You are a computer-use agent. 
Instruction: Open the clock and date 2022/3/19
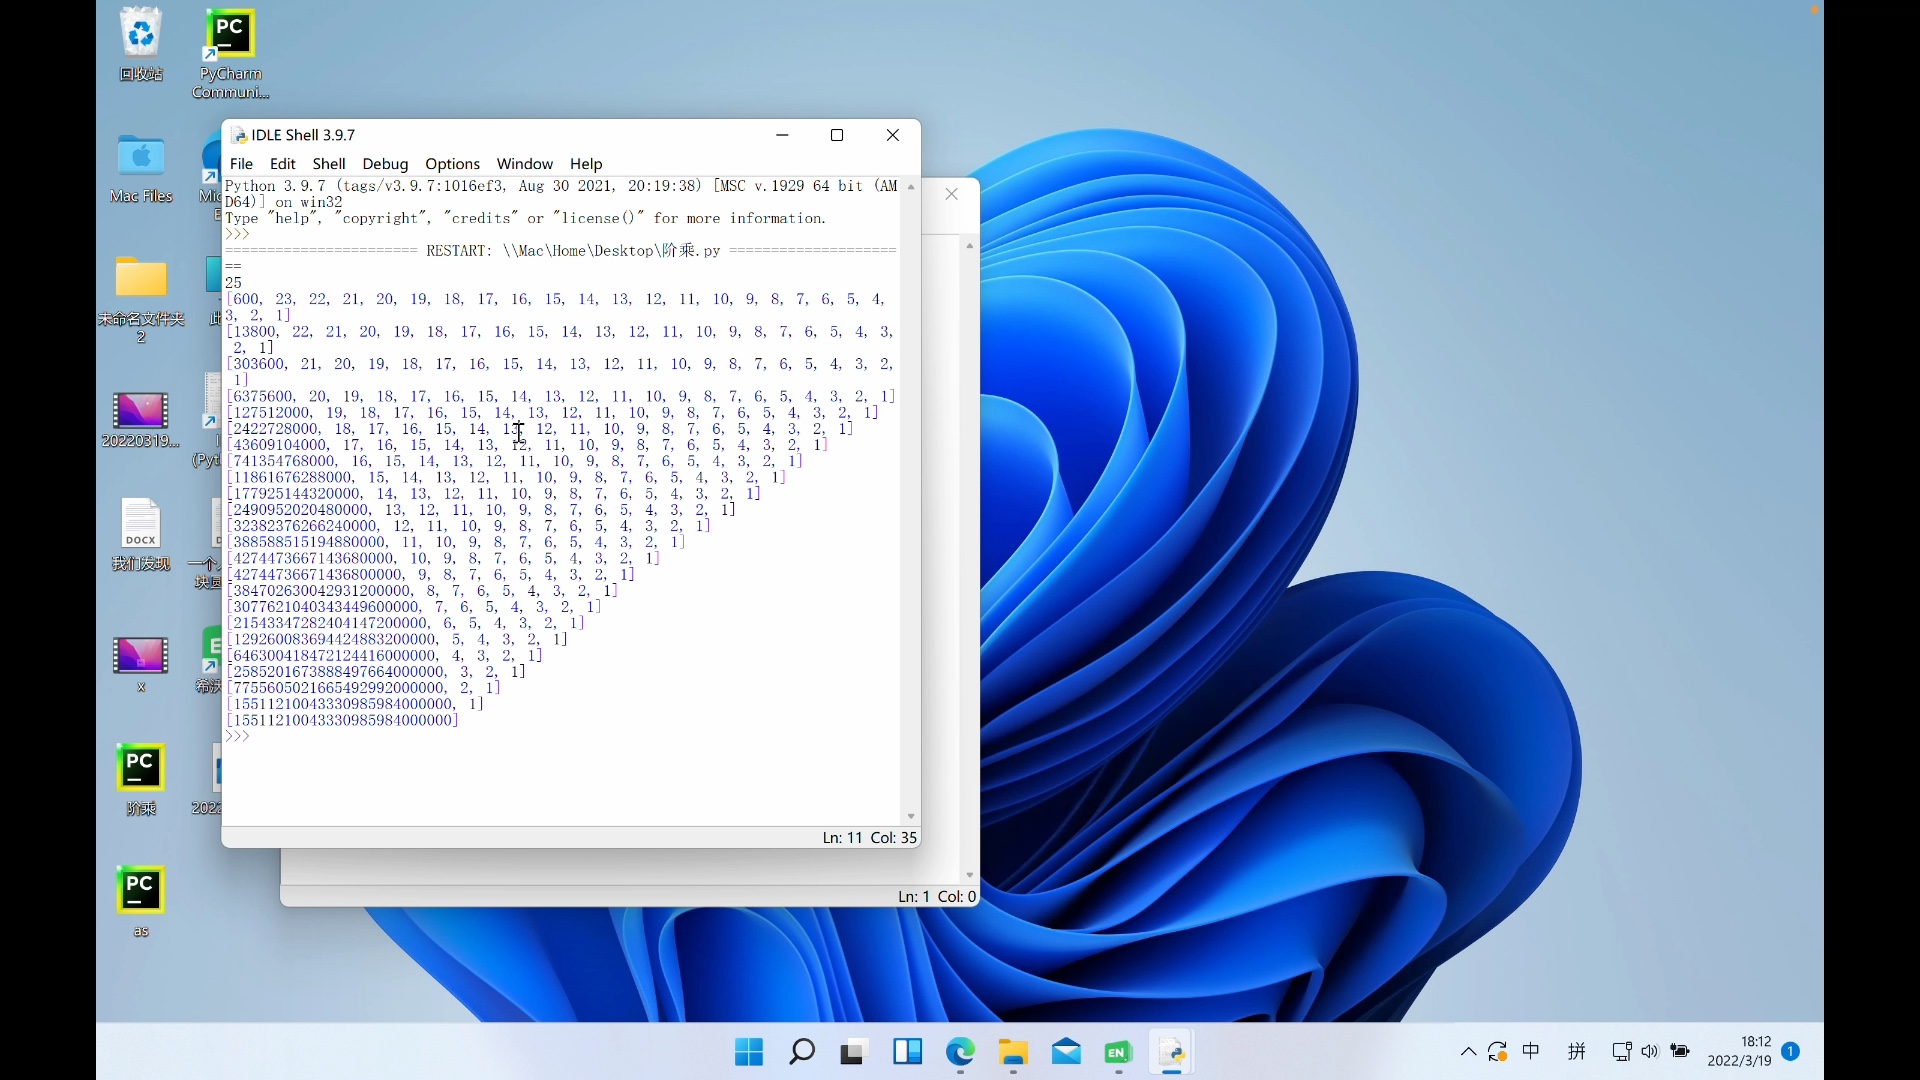pos(1740,1051)
